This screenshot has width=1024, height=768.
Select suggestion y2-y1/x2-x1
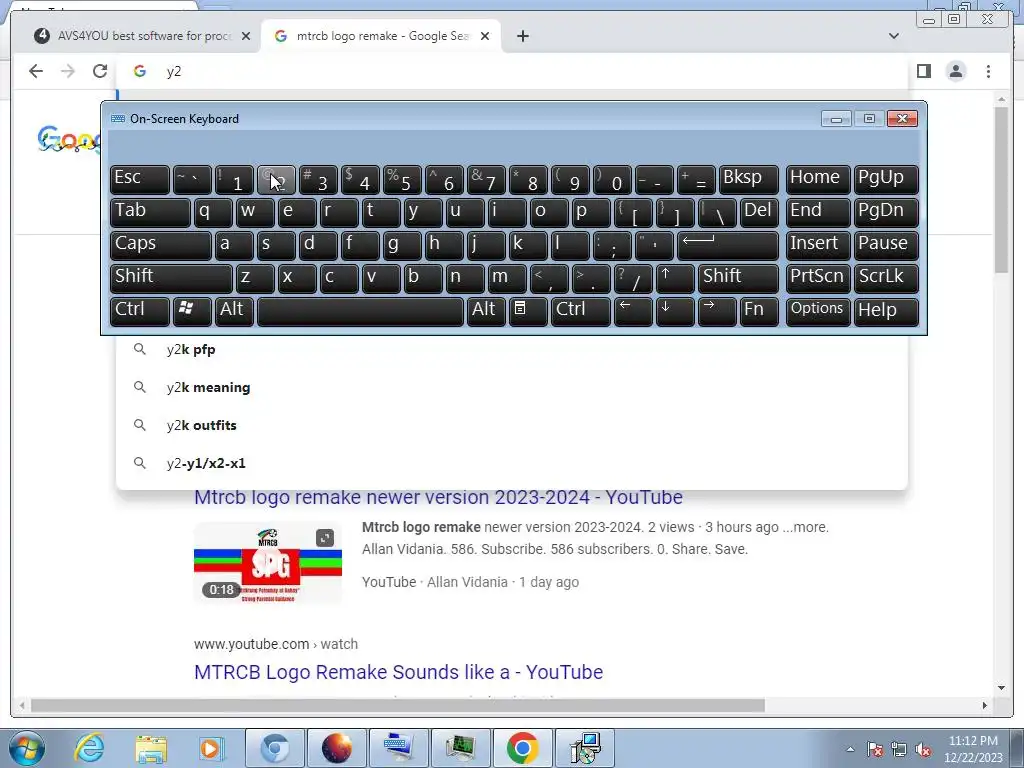[x=512, y=463]
